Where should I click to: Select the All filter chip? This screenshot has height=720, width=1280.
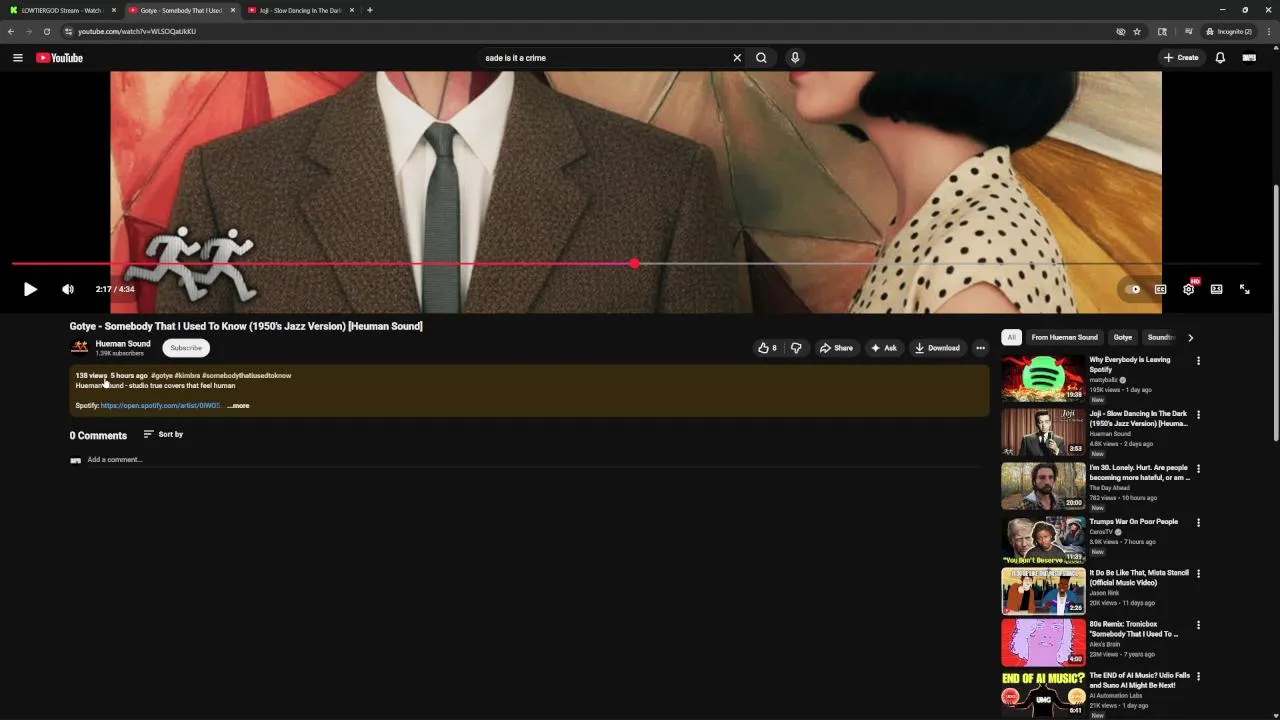pyautogui.click(x=1011, y=337)
